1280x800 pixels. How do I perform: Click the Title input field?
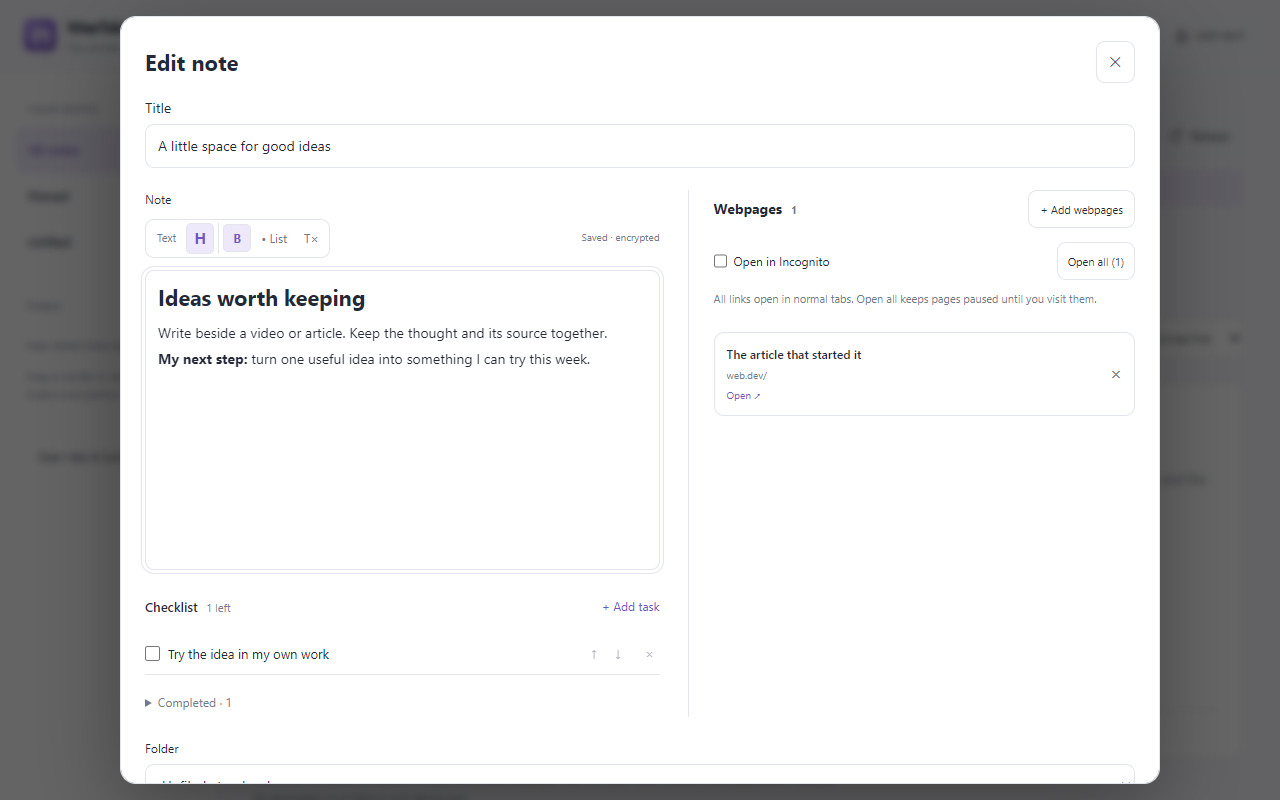[640, 146]
